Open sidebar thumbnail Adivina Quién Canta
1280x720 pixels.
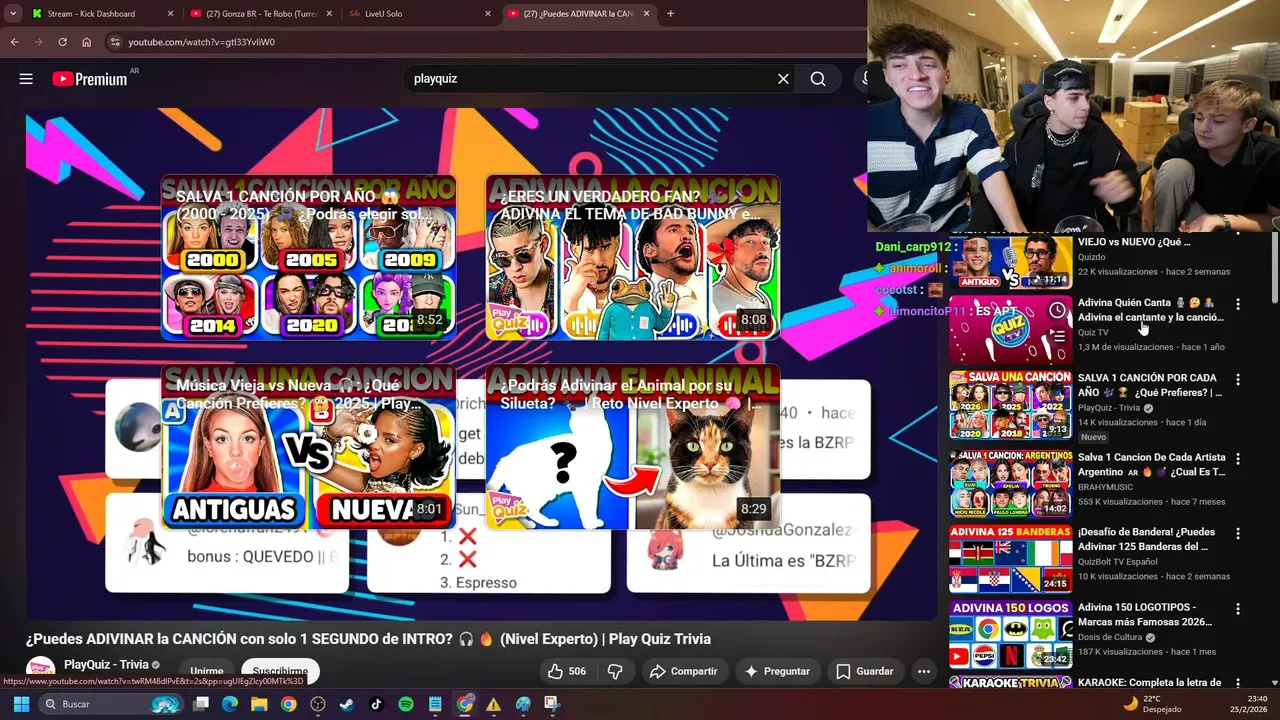(x=1010, y=329)
